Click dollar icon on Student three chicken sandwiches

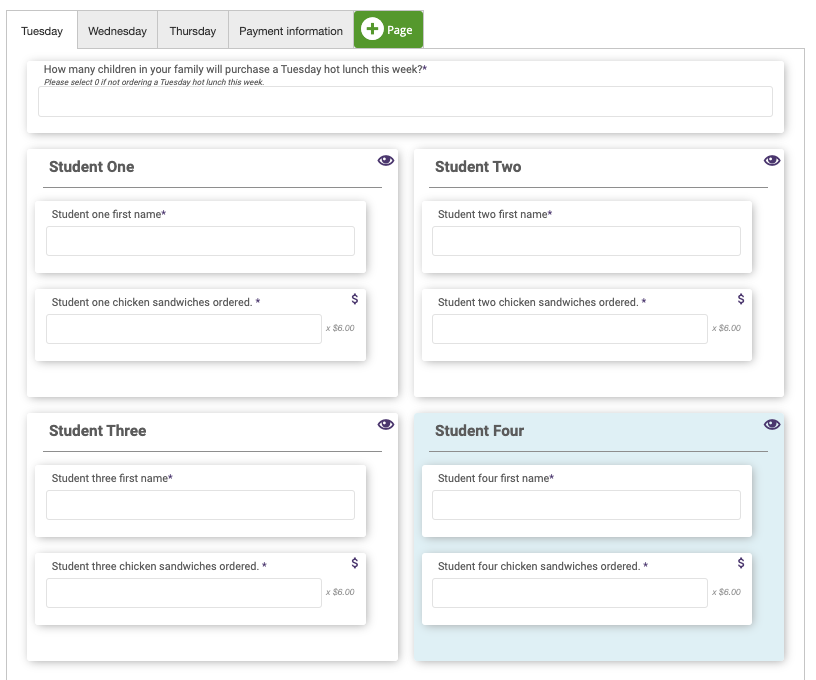[354, 563]
